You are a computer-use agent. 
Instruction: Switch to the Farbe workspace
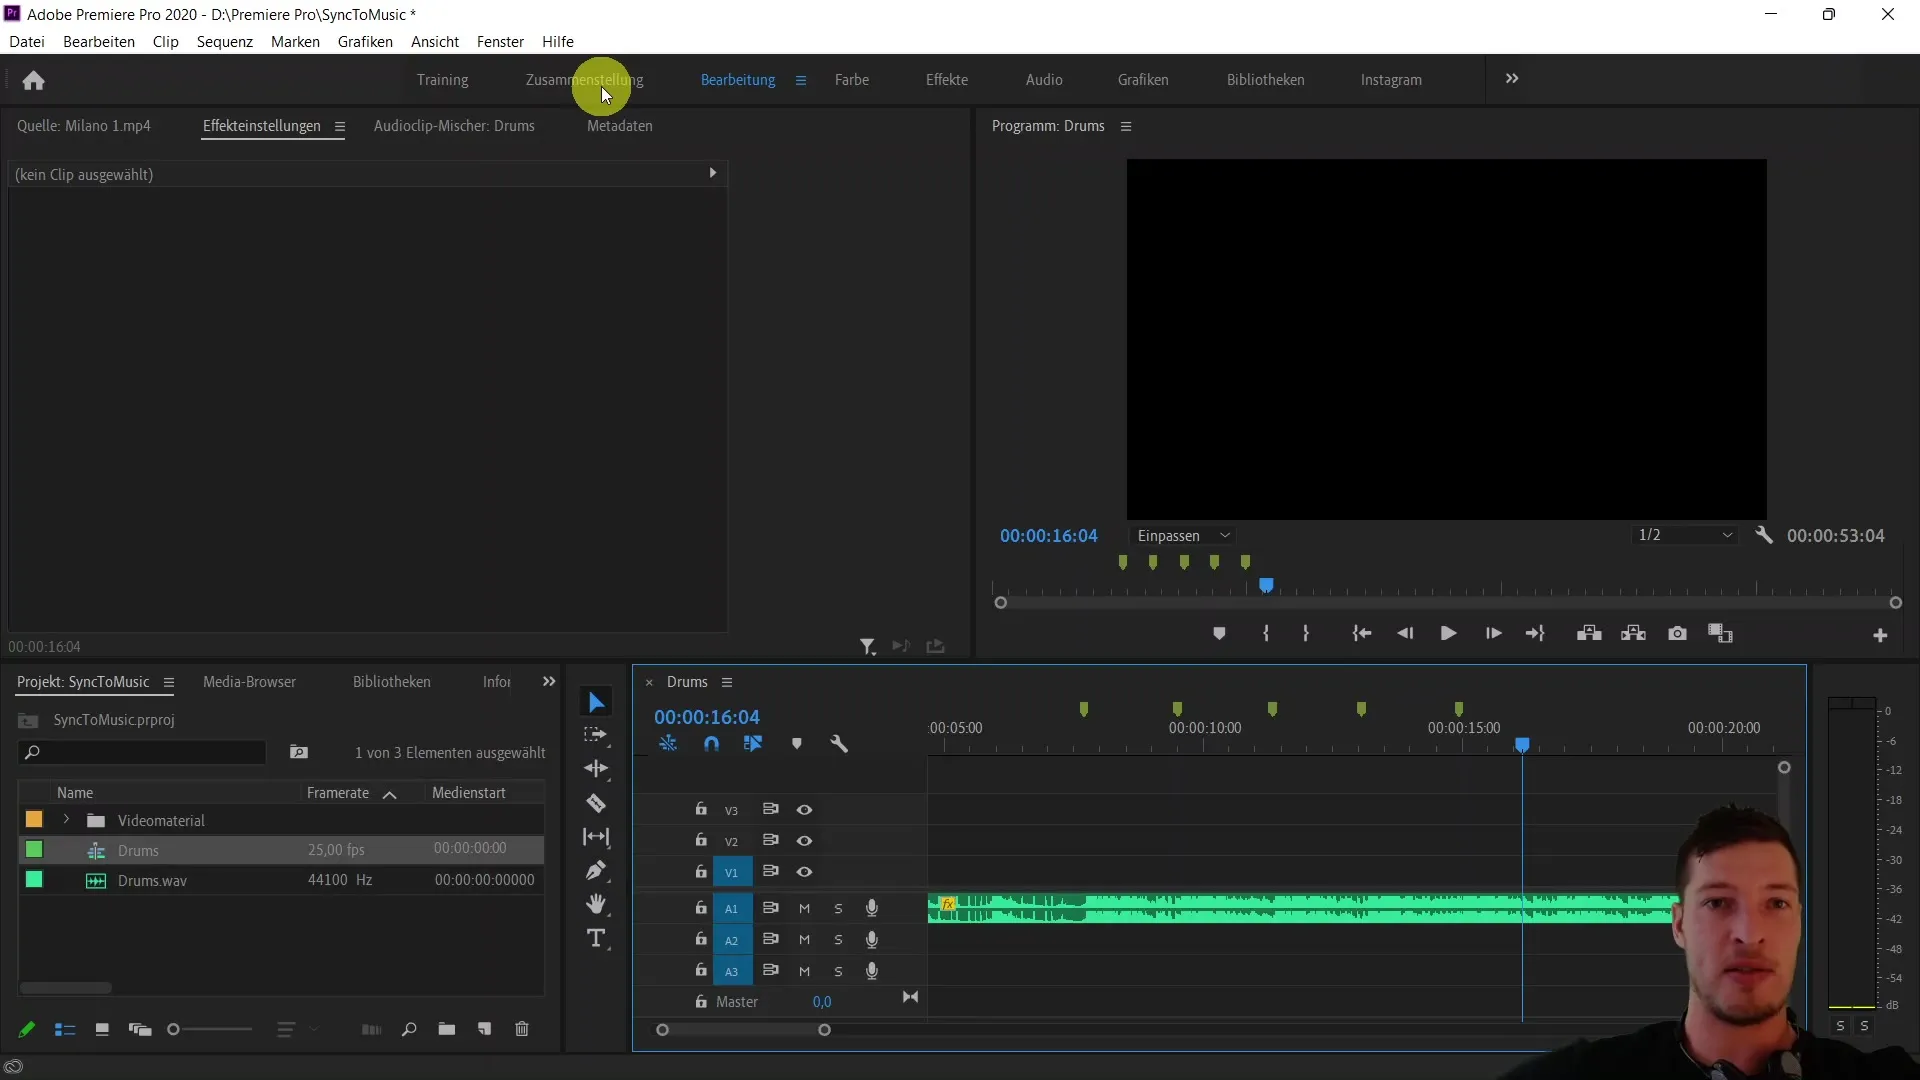852,80
